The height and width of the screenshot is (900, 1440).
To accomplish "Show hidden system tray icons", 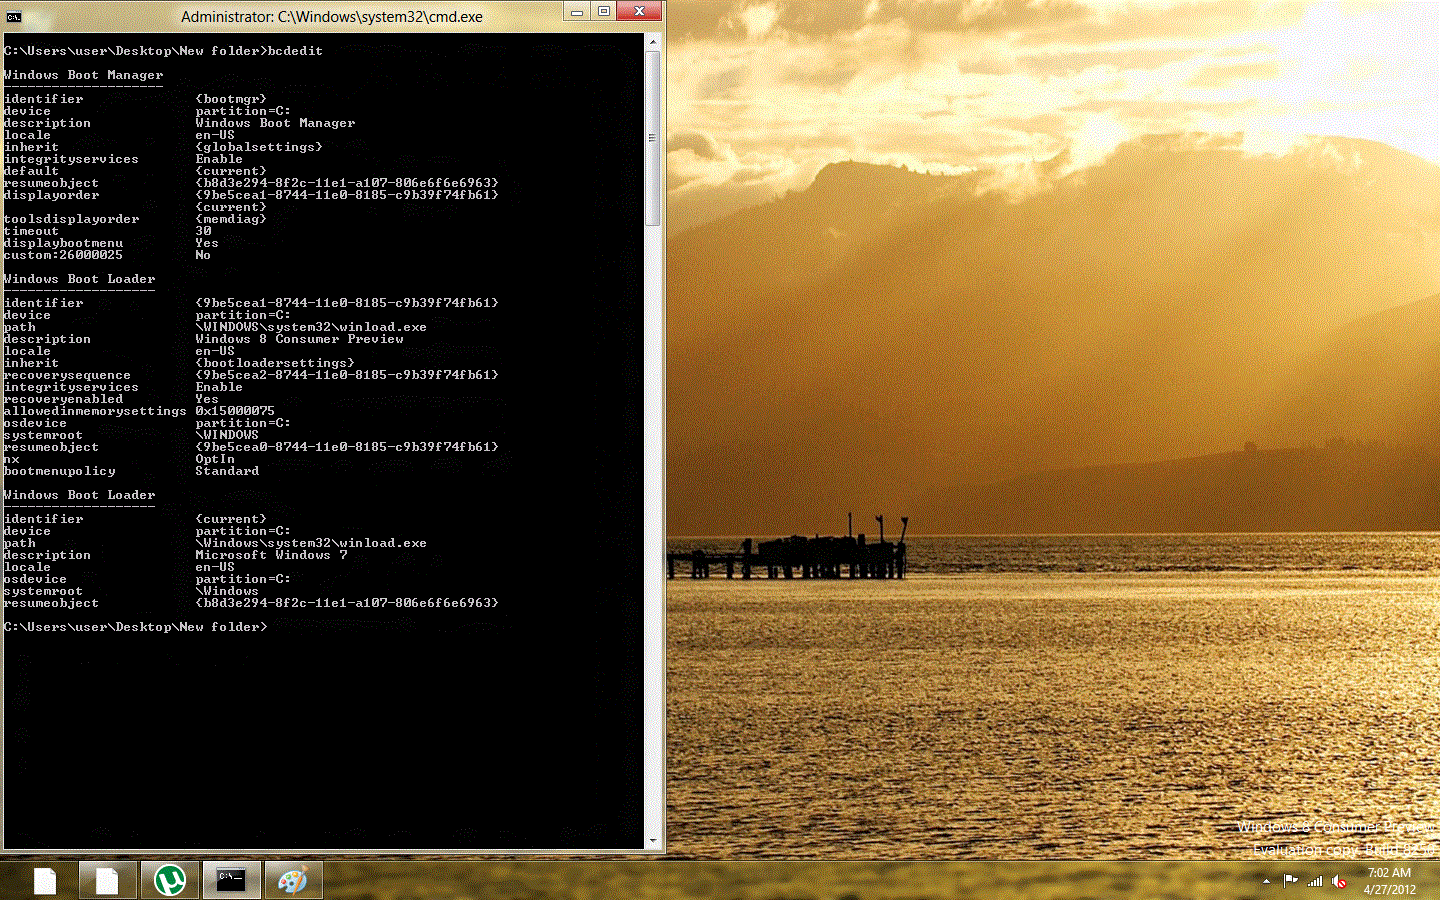I will point(1267,881).
